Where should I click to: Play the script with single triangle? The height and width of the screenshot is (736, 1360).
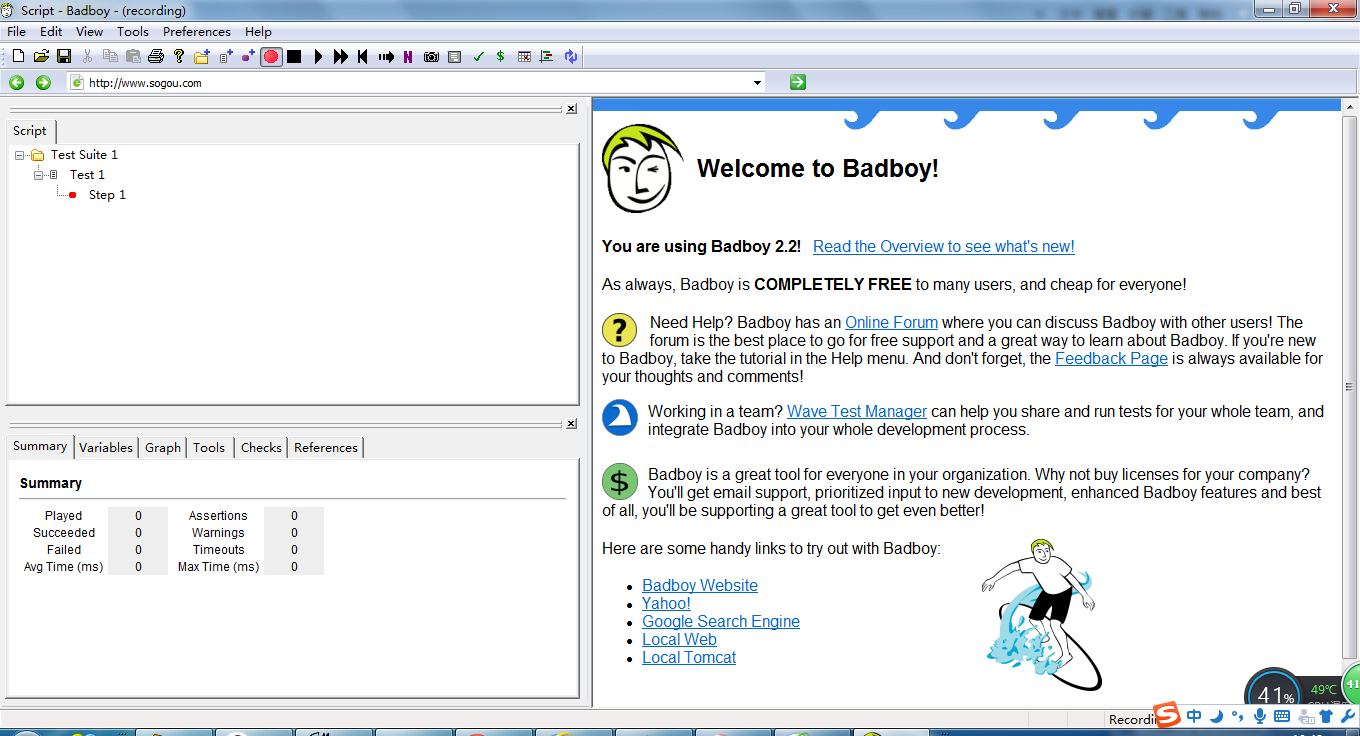click(318, 57)
